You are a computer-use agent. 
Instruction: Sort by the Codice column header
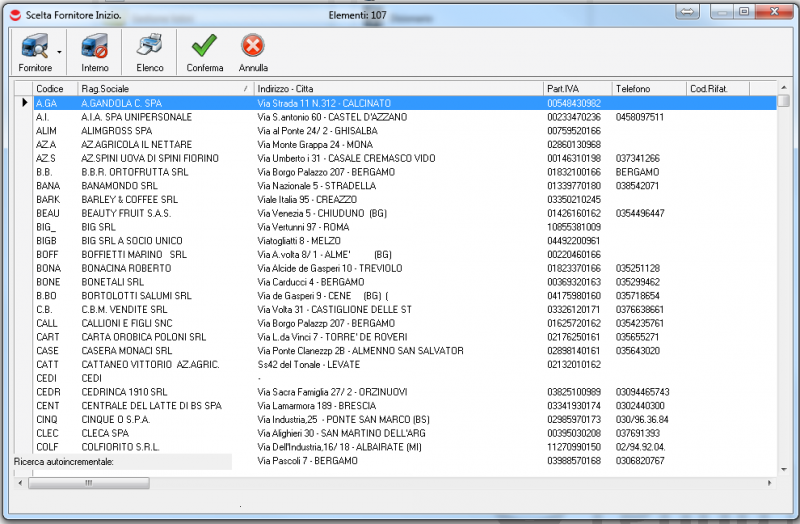click(x=54, y=89)
